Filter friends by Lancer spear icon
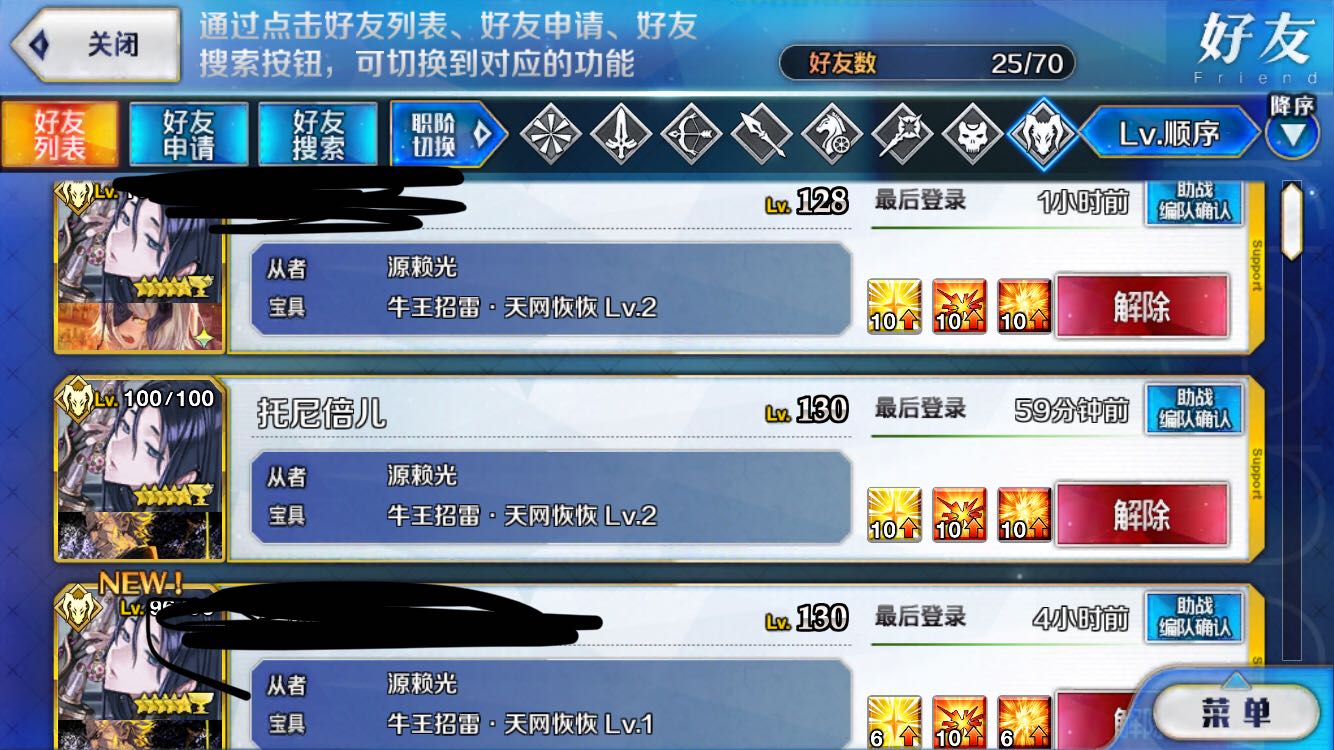Screen dimensions: 1334x750 tap(761, 133)
